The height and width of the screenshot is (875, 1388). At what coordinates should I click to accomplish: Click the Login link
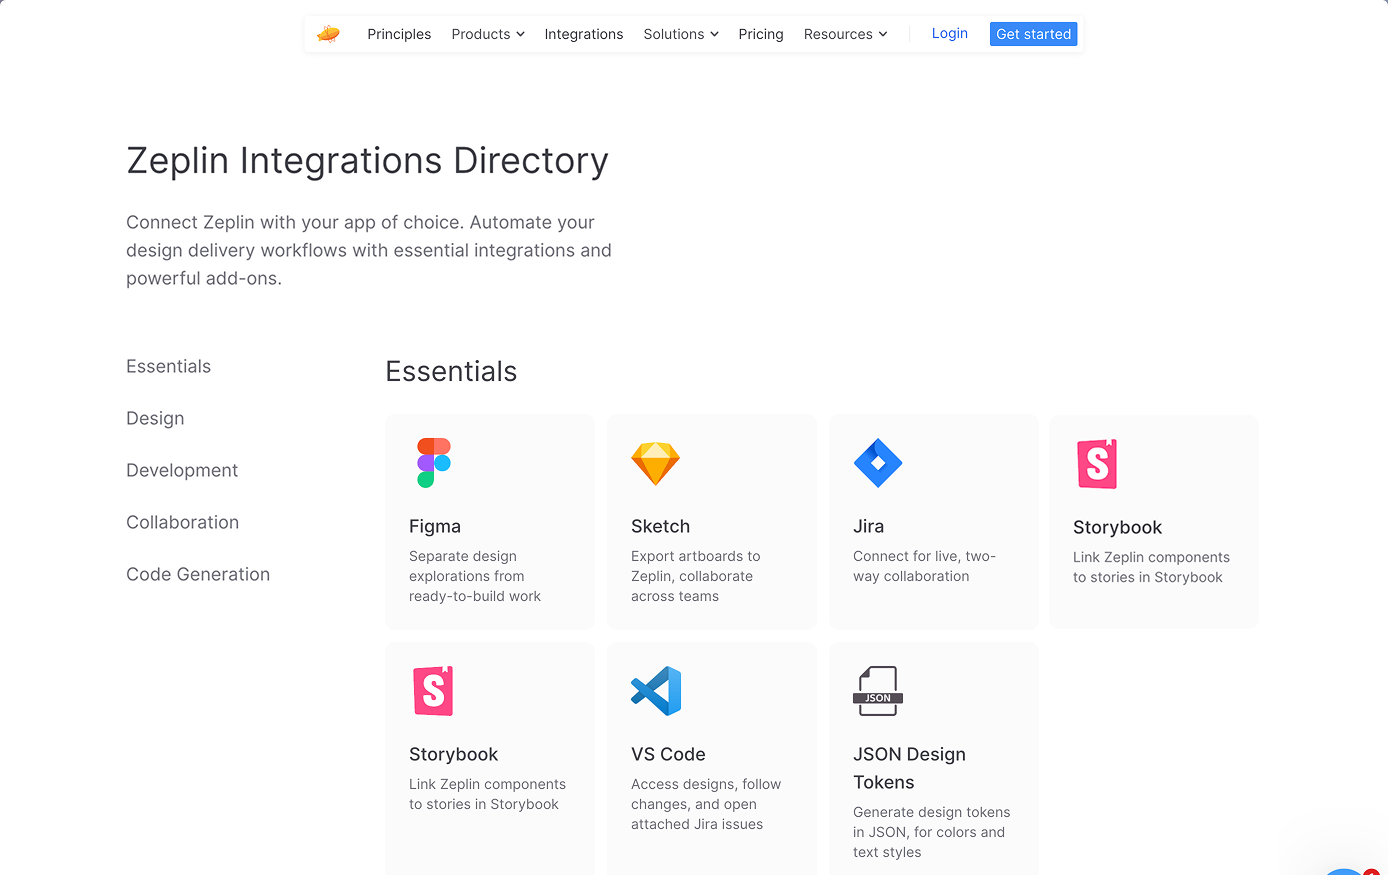(x=949, y=33)
